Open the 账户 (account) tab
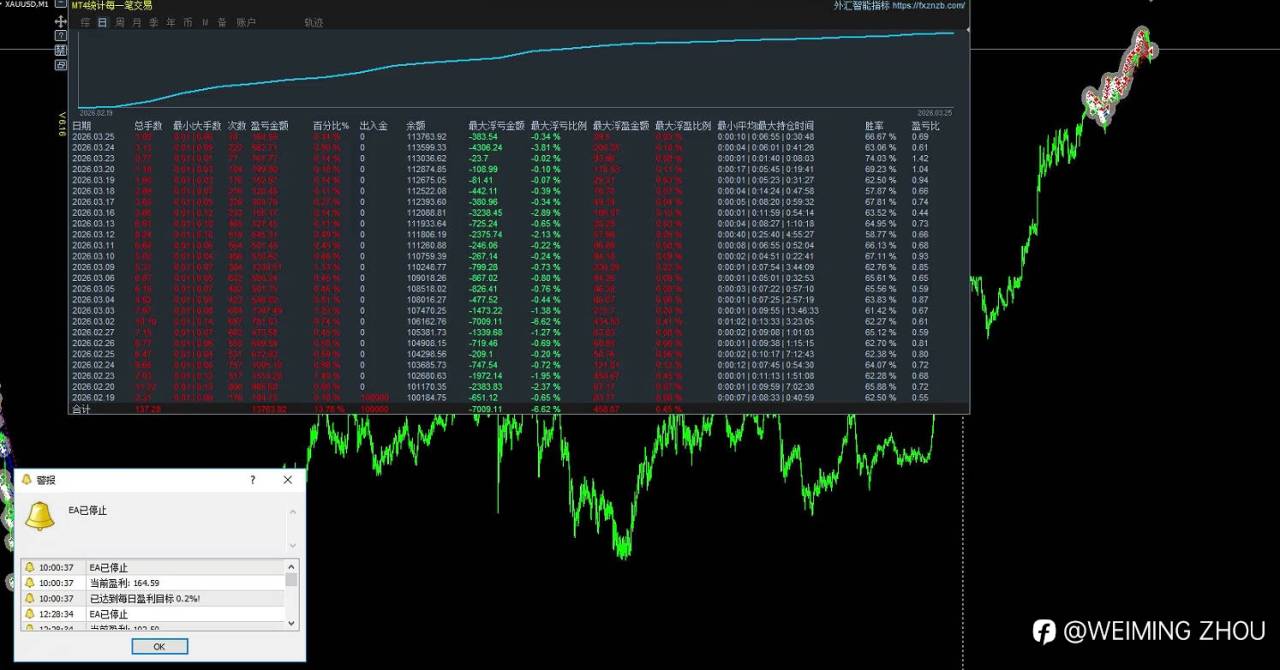Screen dimensions: 1280x670 pyautogui.click(x=246, y=22)
